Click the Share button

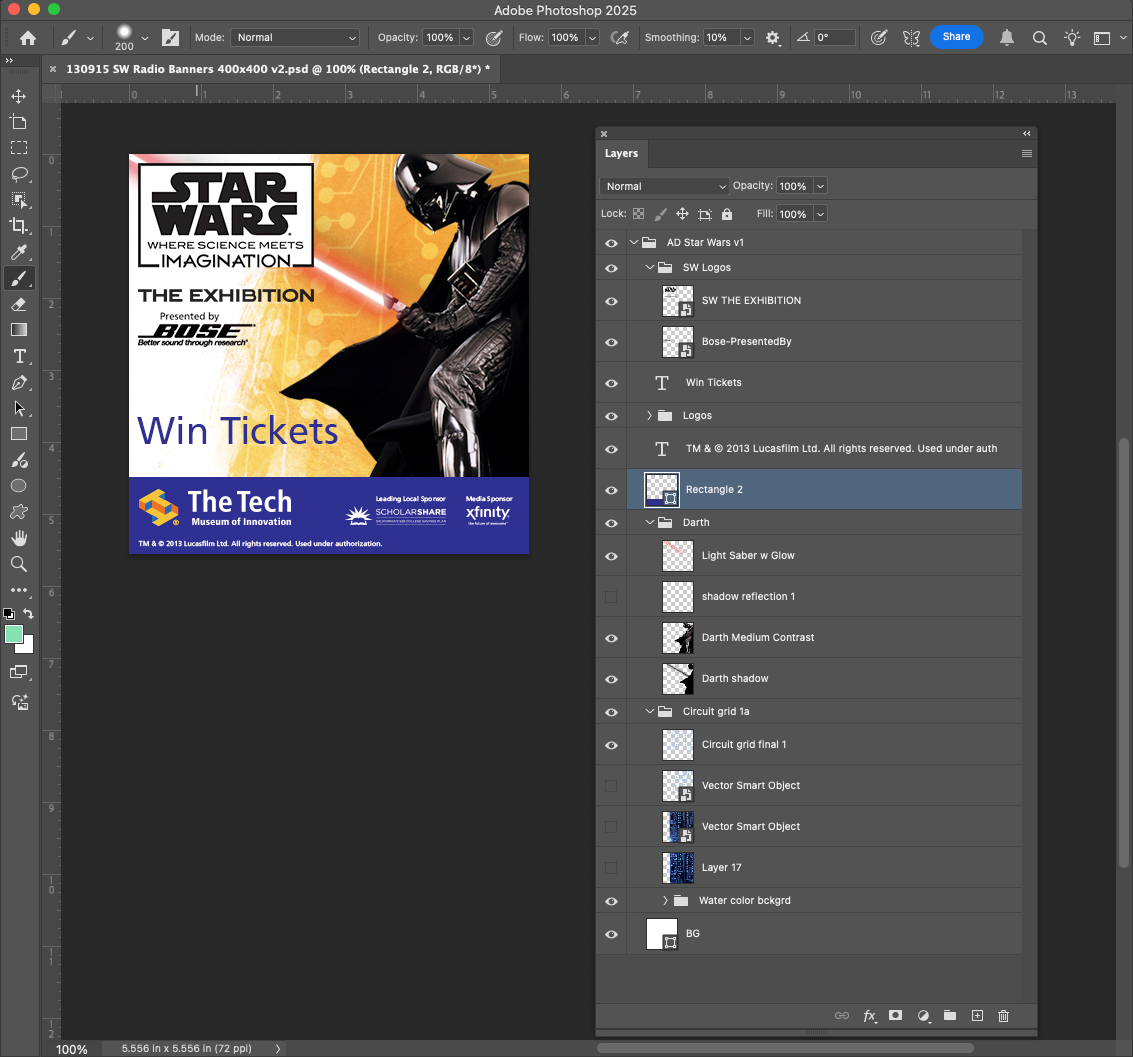click(956, 37)
